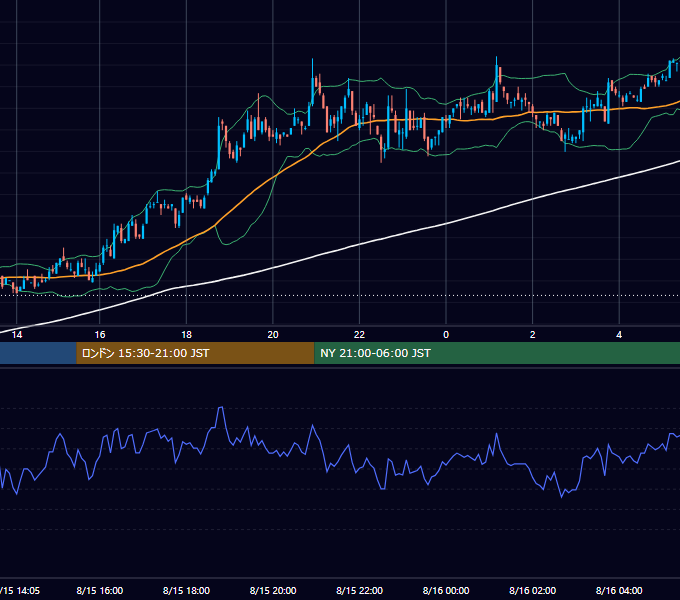680x600 pixels.
Task: Click the 14:05 date label at left edge
Action: (x=20, y=590)
